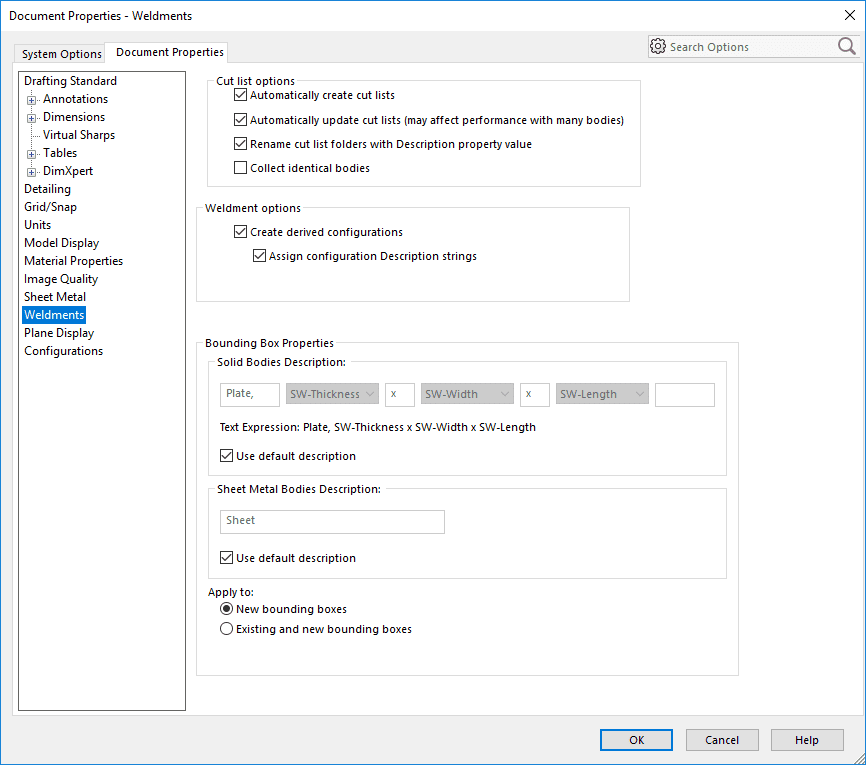Select Existing and new bounding boxes
This screenshot has height=765, width=866.
tap(226, 629)
